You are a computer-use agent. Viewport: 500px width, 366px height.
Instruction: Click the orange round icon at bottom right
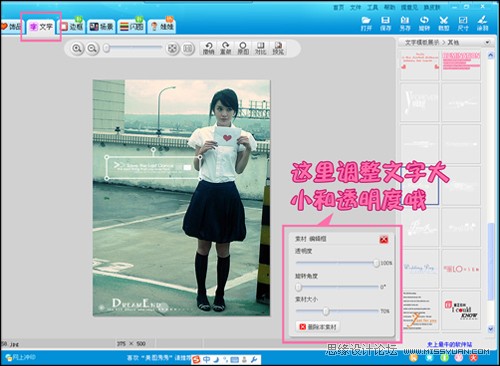click(x=413, y=358)
